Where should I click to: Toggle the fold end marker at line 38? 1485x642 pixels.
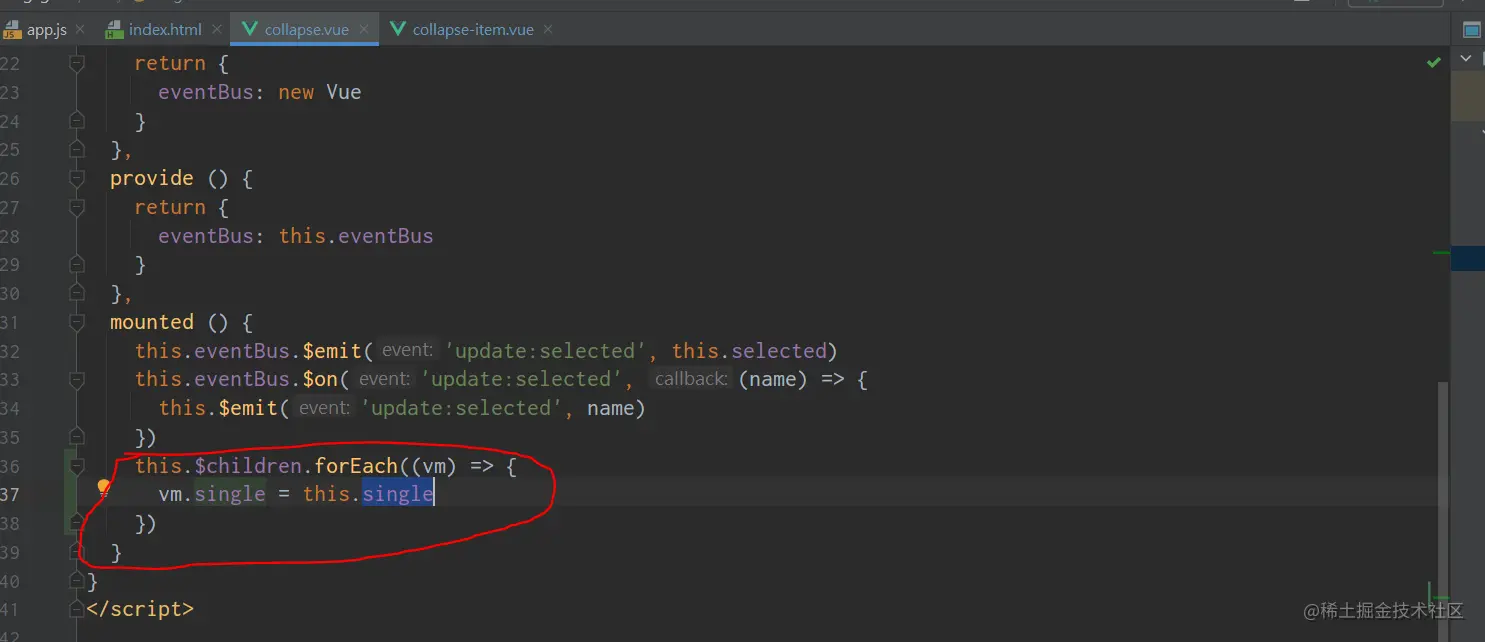point(76,524)
